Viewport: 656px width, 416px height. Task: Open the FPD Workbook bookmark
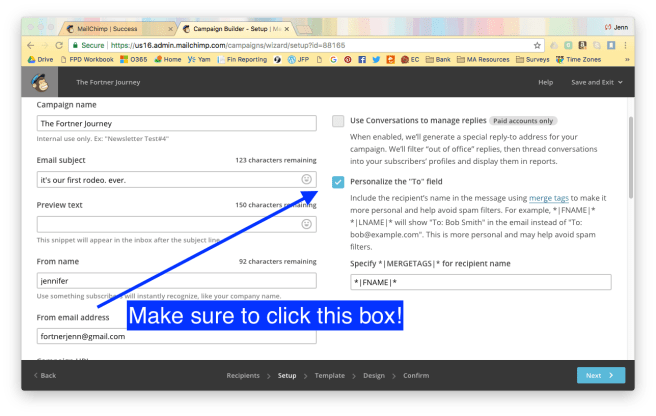pyautogui.click(x=87, y=59)
